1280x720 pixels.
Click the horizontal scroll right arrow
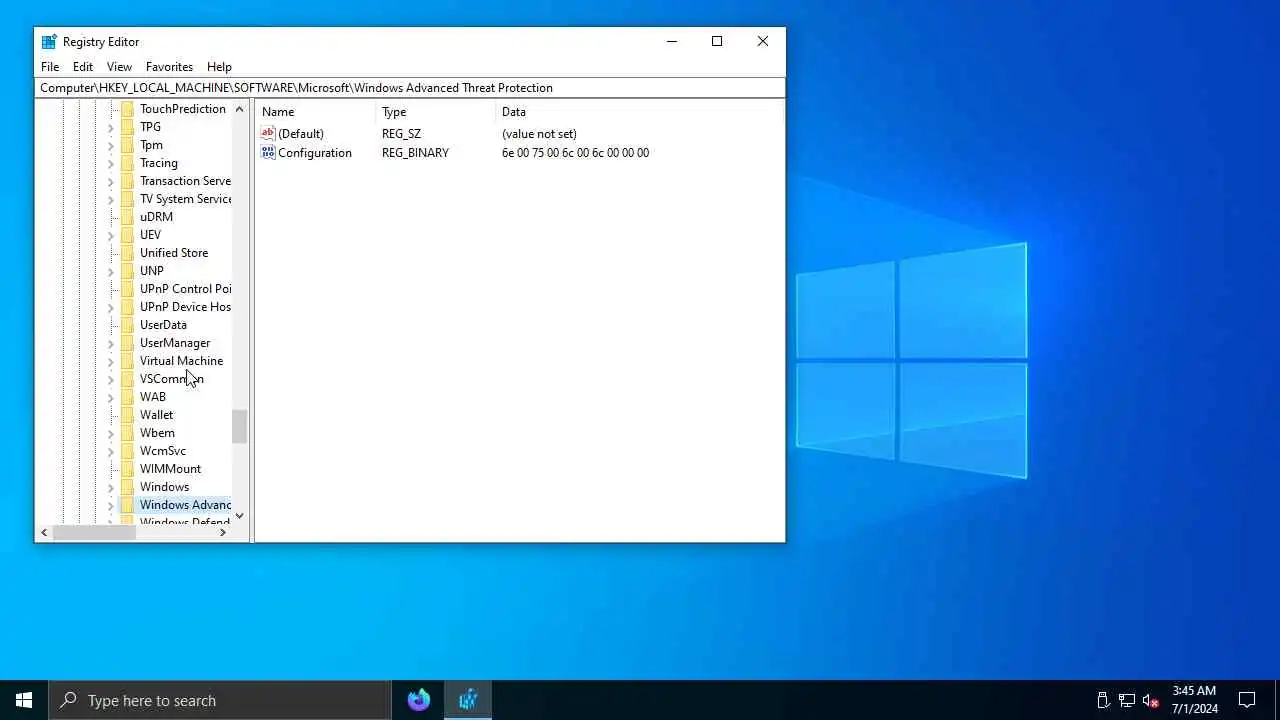(x=223, y=533)
